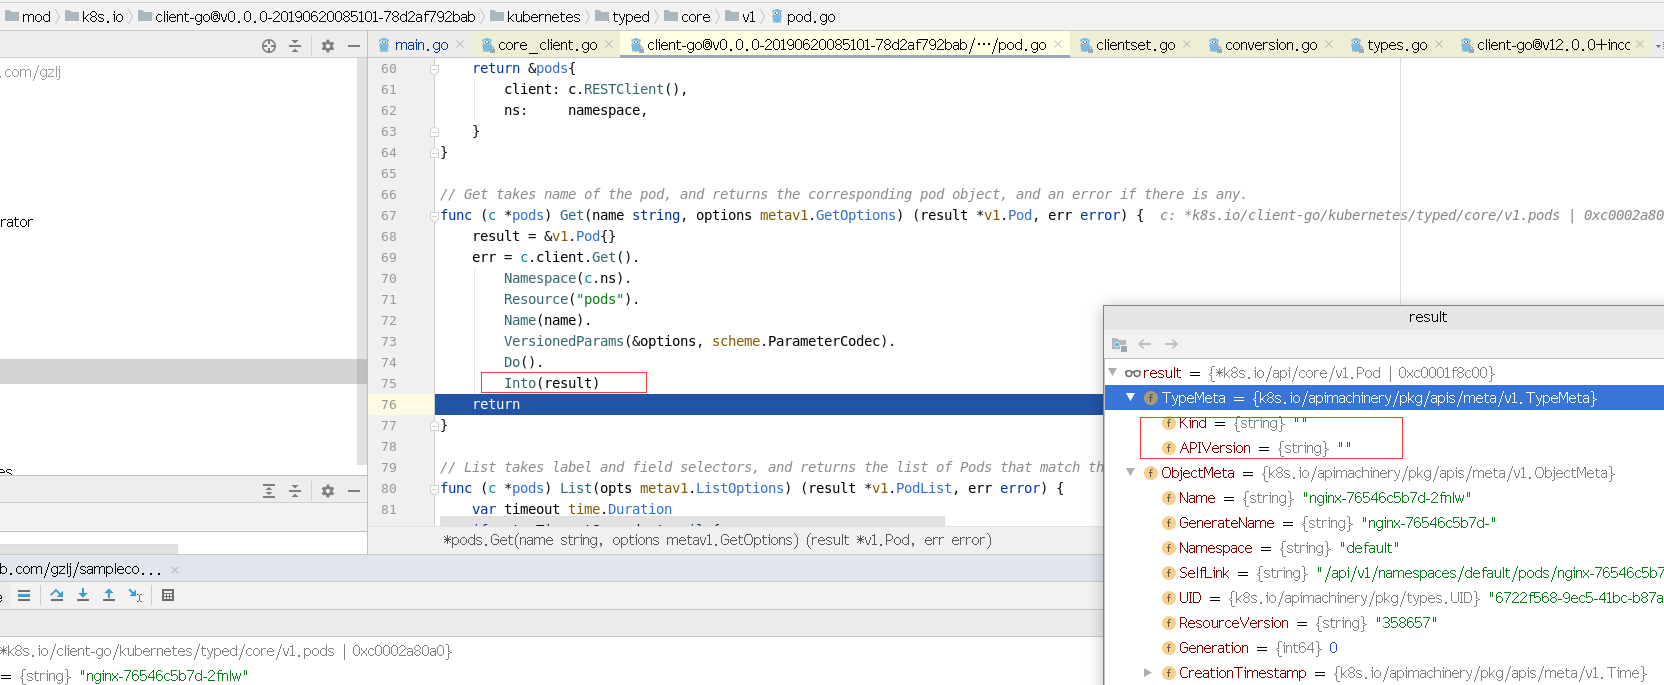Click the kubernetes breadcrumb folder
This screenshot has width=1664, height=685.
(x=535, y=17)
